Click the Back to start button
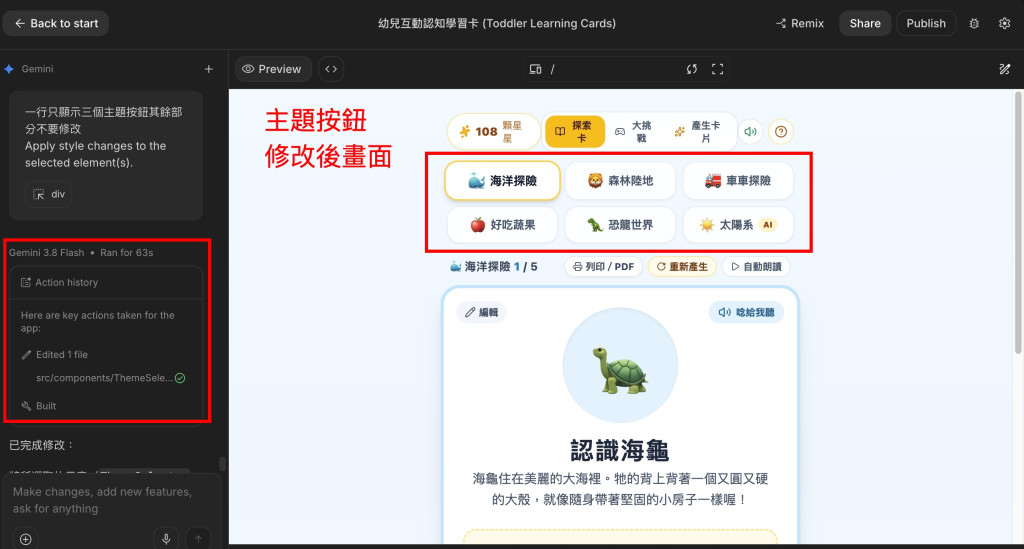Image resolution: width=1024 pixels, height=549 pixels. tap(56, 24)
